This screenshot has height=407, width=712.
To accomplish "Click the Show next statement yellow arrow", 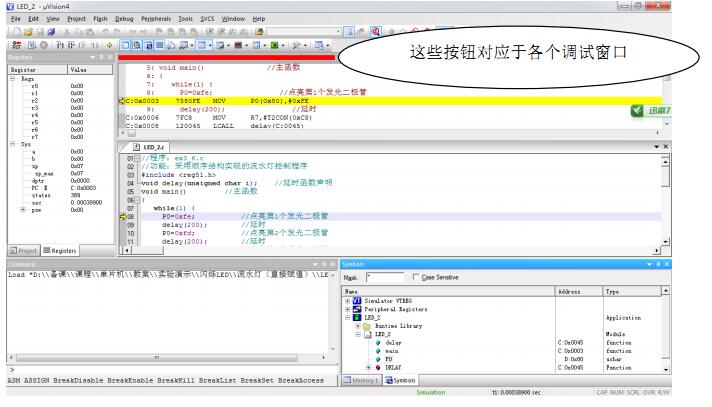I will click(109, 45).
